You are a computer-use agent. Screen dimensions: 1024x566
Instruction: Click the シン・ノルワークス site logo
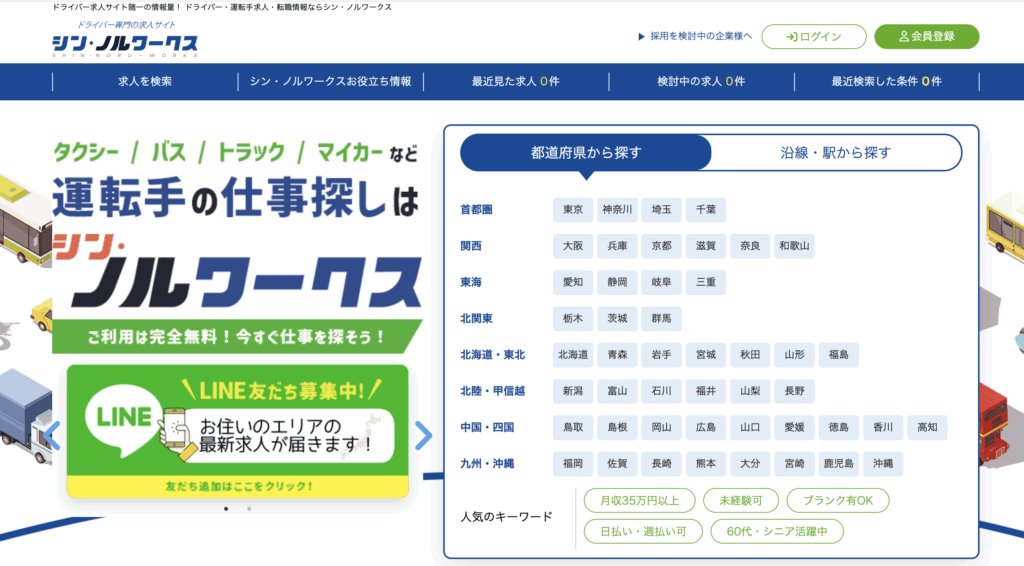click(x=125, y=42)
